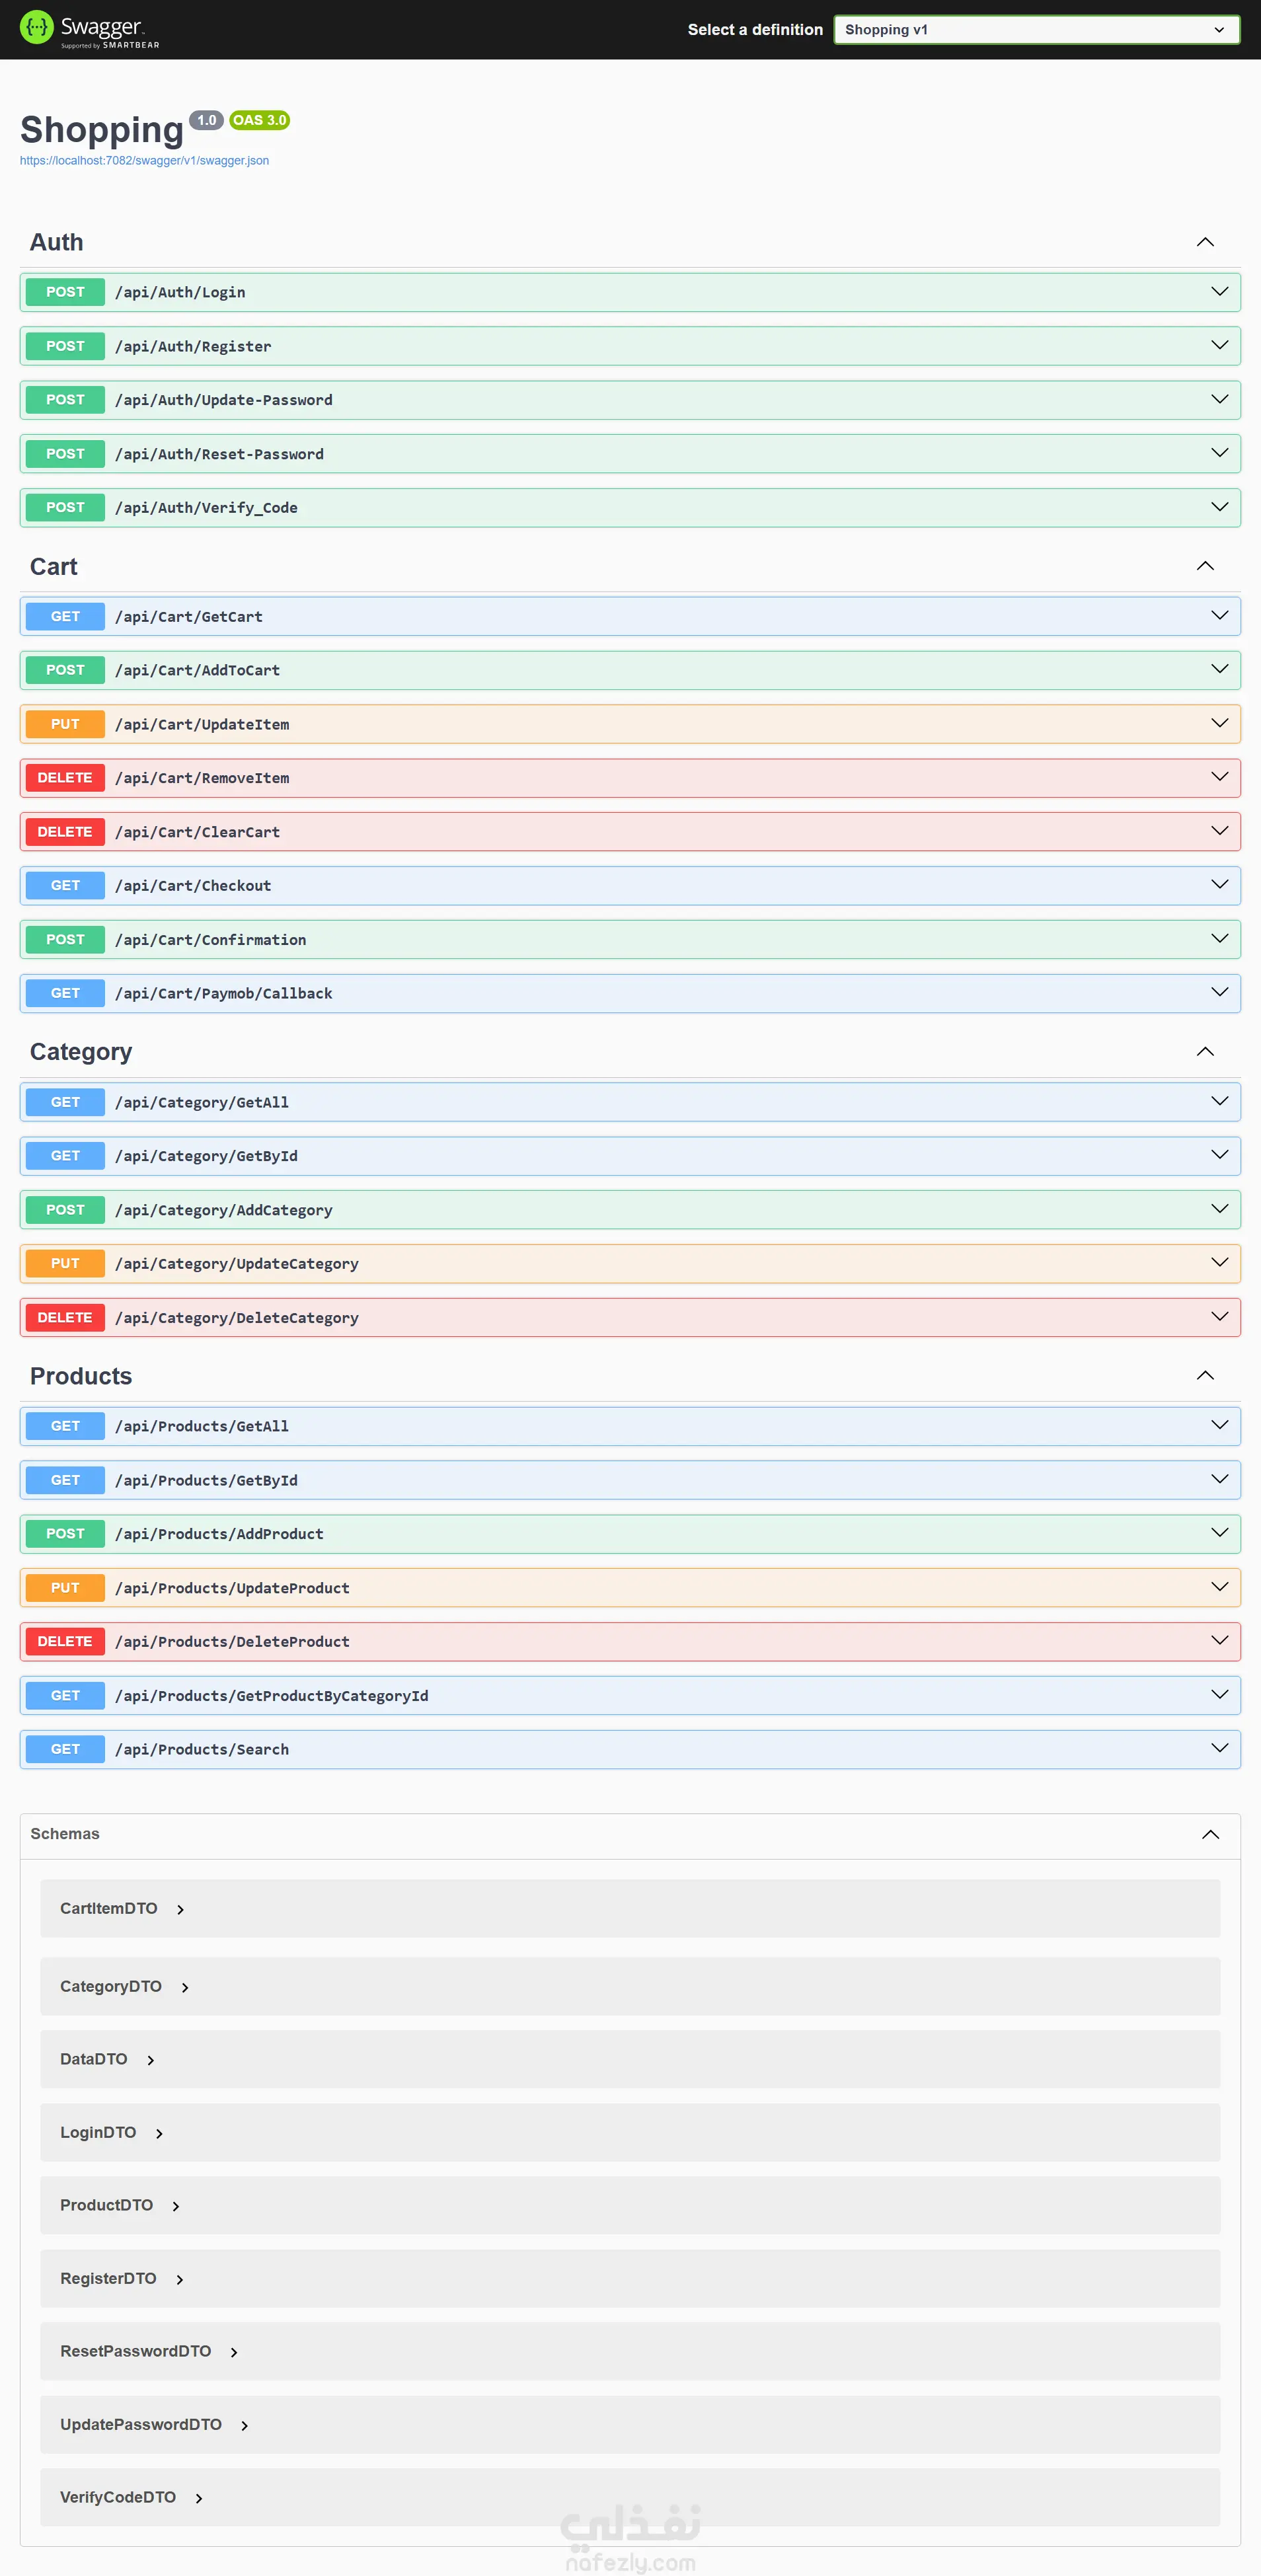Collapse the Auth section
This screenshot has height=2576, width=1261.
(1205, 242)
